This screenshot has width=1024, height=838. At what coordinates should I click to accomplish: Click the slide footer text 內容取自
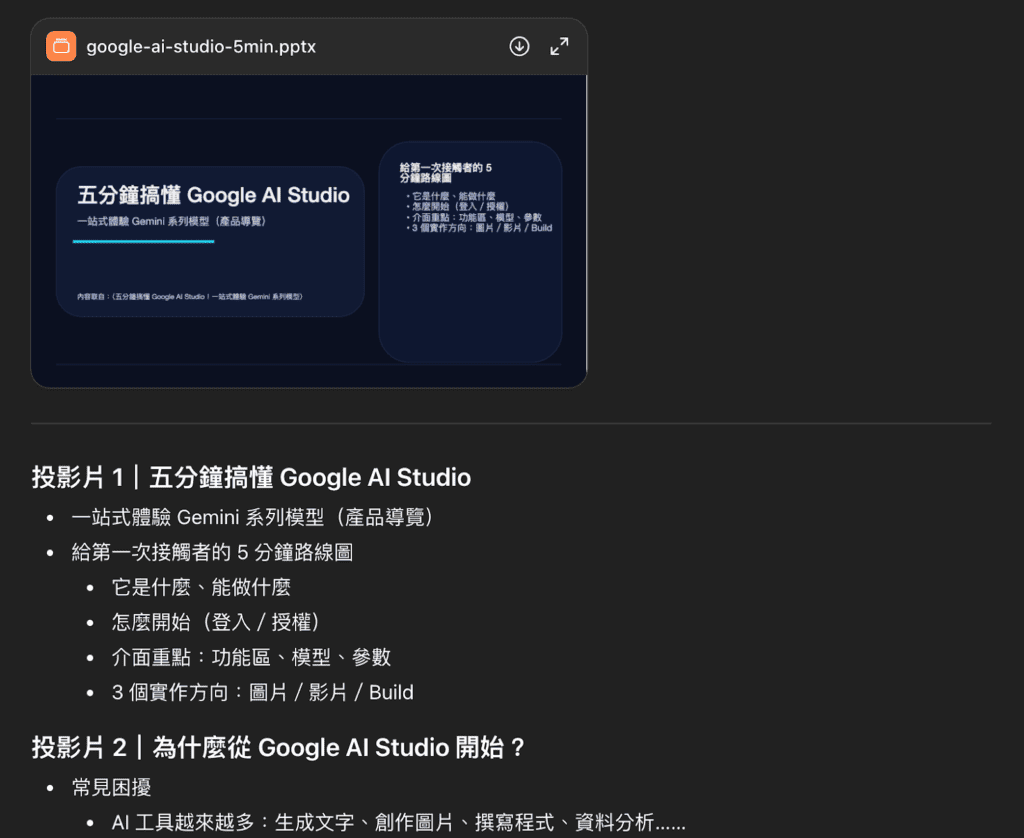[189, 297]
